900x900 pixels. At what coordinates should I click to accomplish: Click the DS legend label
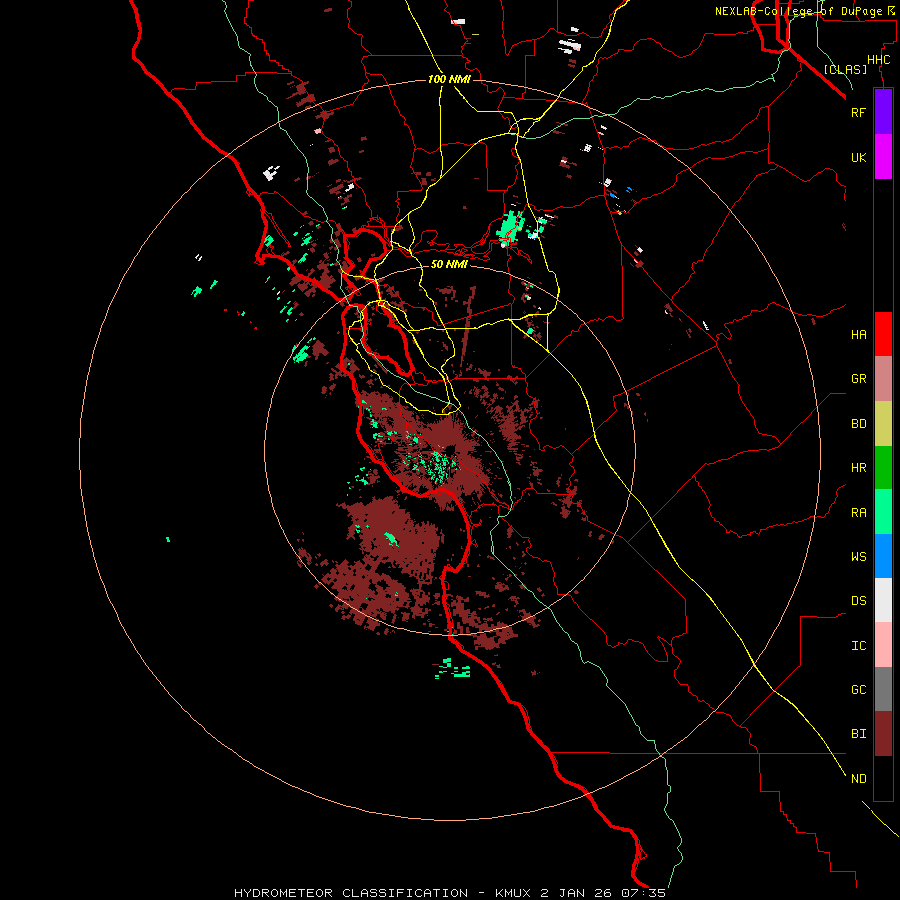pyautogui.click(x=858, y=601)
